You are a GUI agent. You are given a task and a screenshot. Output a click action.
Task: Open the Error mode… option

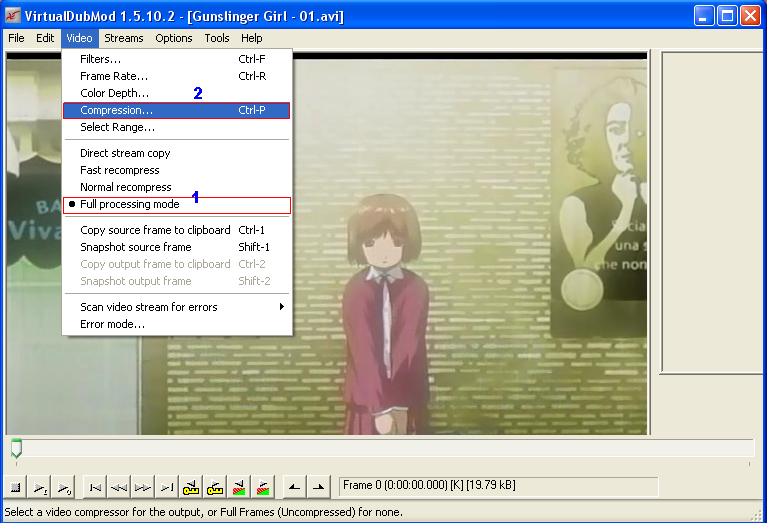[x=177, y=324]
